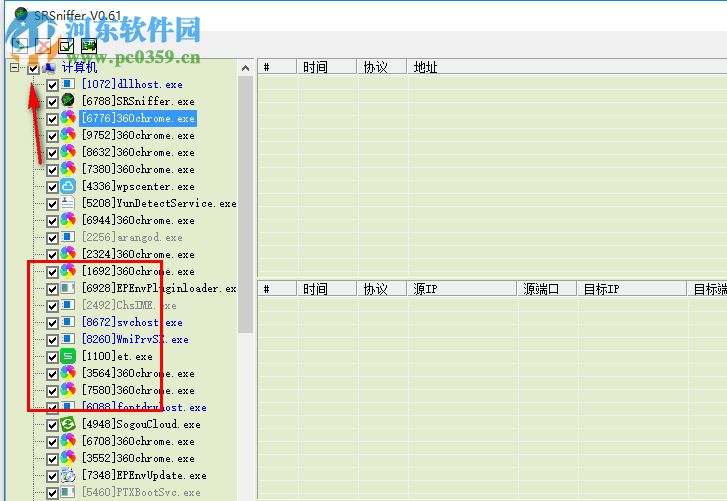Sort top table by 协议 column
This screenshot has height=501, width=727.
382,67
